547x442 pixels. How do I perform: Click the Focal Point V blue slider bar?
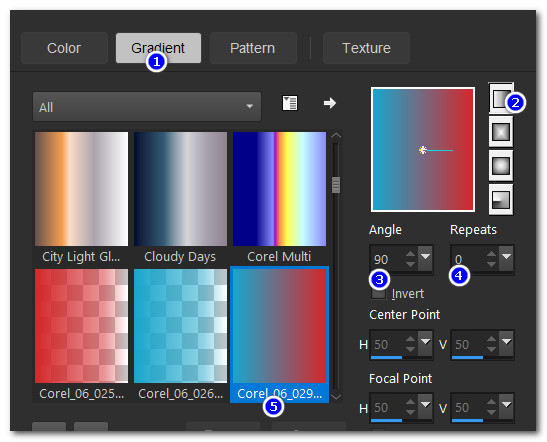(467, 421)
